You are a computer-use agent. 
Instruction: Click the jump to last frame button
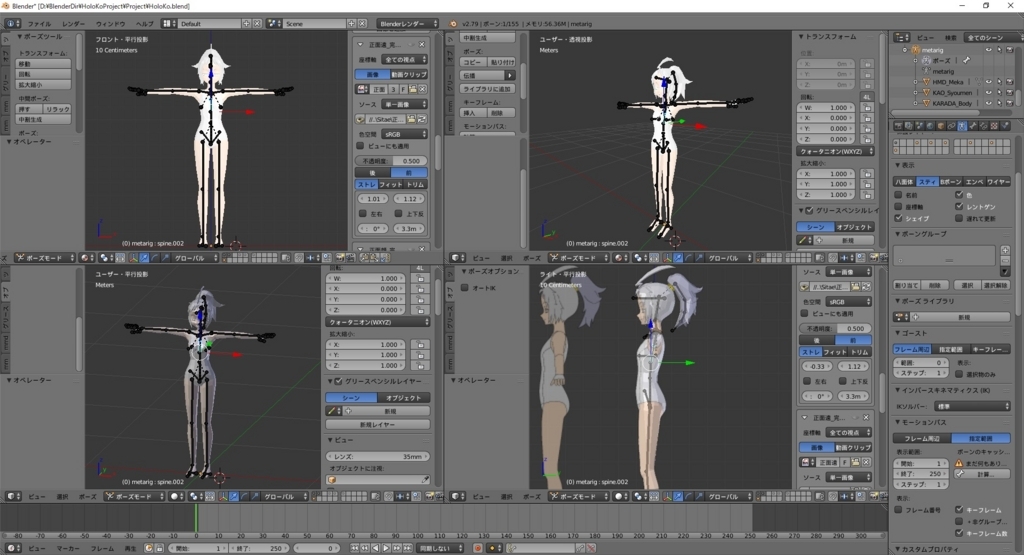tap(407, 548)
